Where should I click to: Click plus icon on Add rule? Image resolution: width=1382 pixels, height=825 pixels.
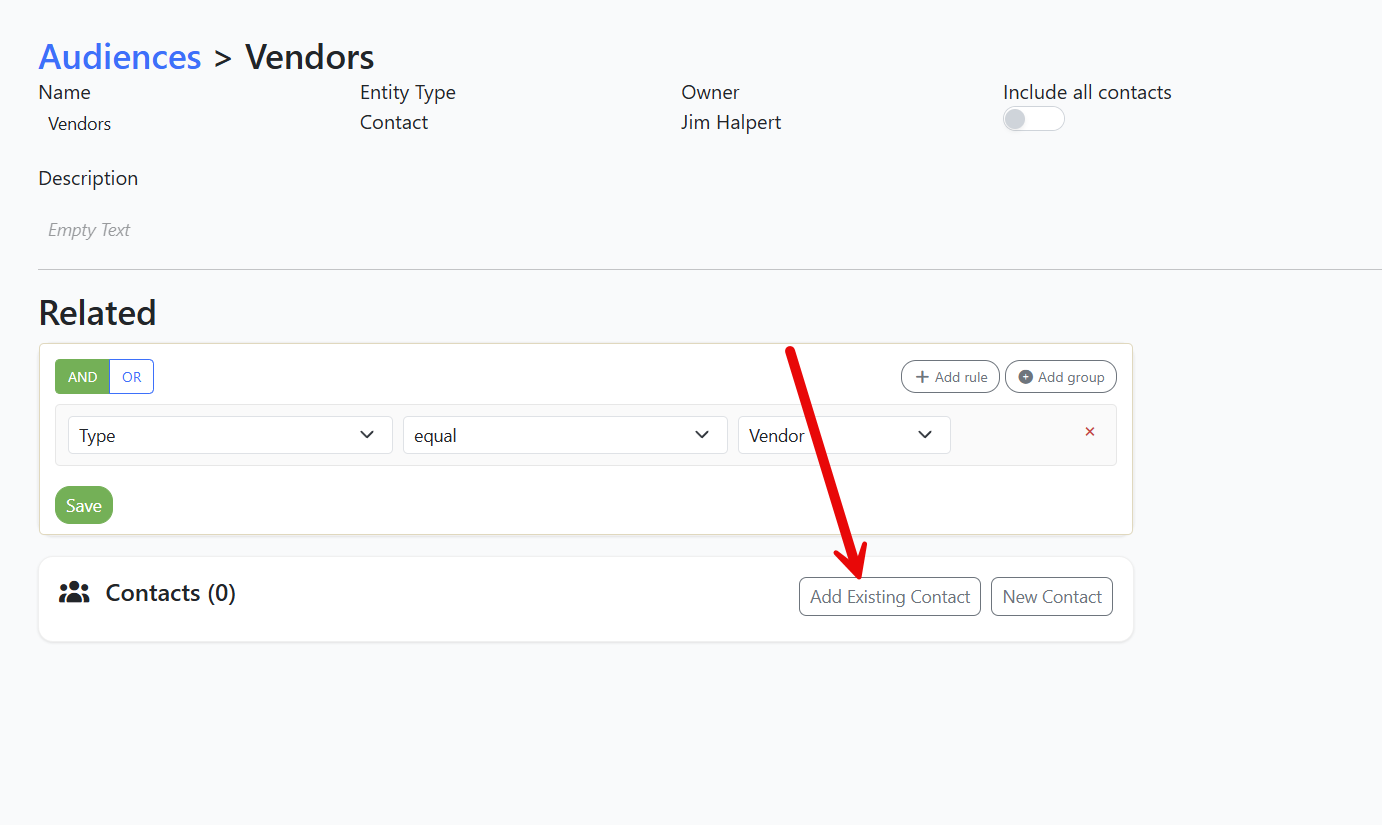(x=922, y=377)
